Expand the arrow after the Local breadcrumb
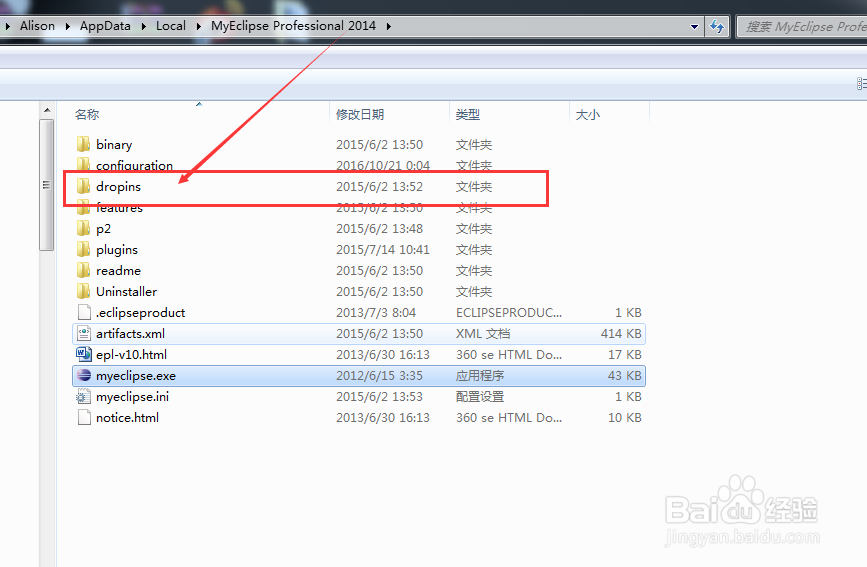This screenshot has width=867, height=567. tap(198, 26)
